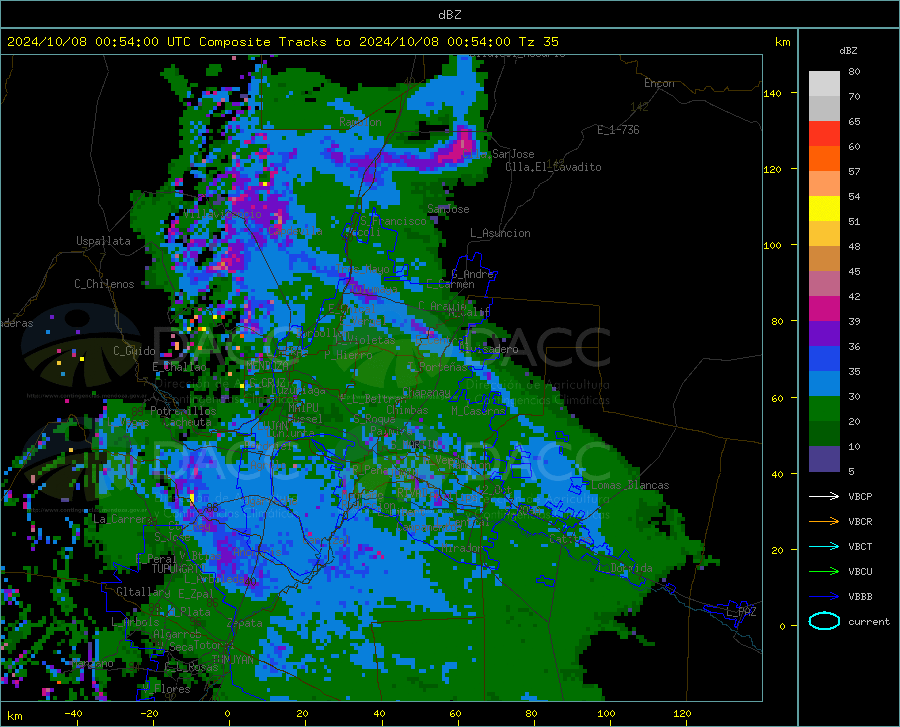Click the TUPUNGATO map label
Screen dimensions: 900x727
point(177,569)
